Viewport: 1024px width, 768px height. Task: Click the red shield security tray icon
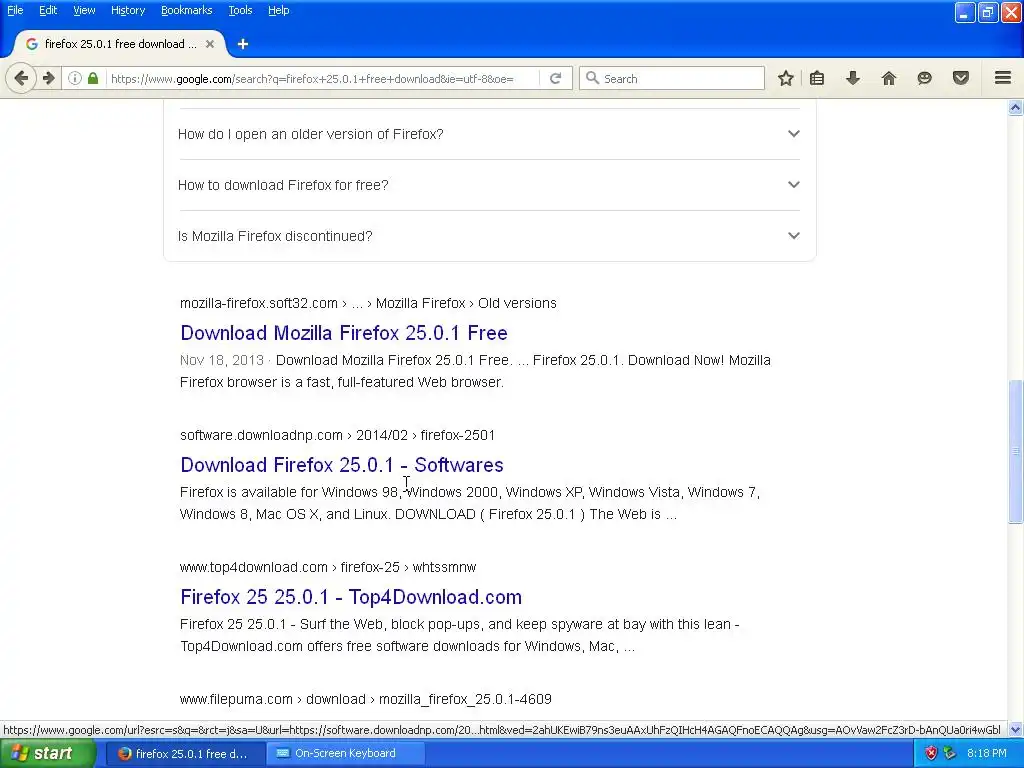(x=931, y=753)
